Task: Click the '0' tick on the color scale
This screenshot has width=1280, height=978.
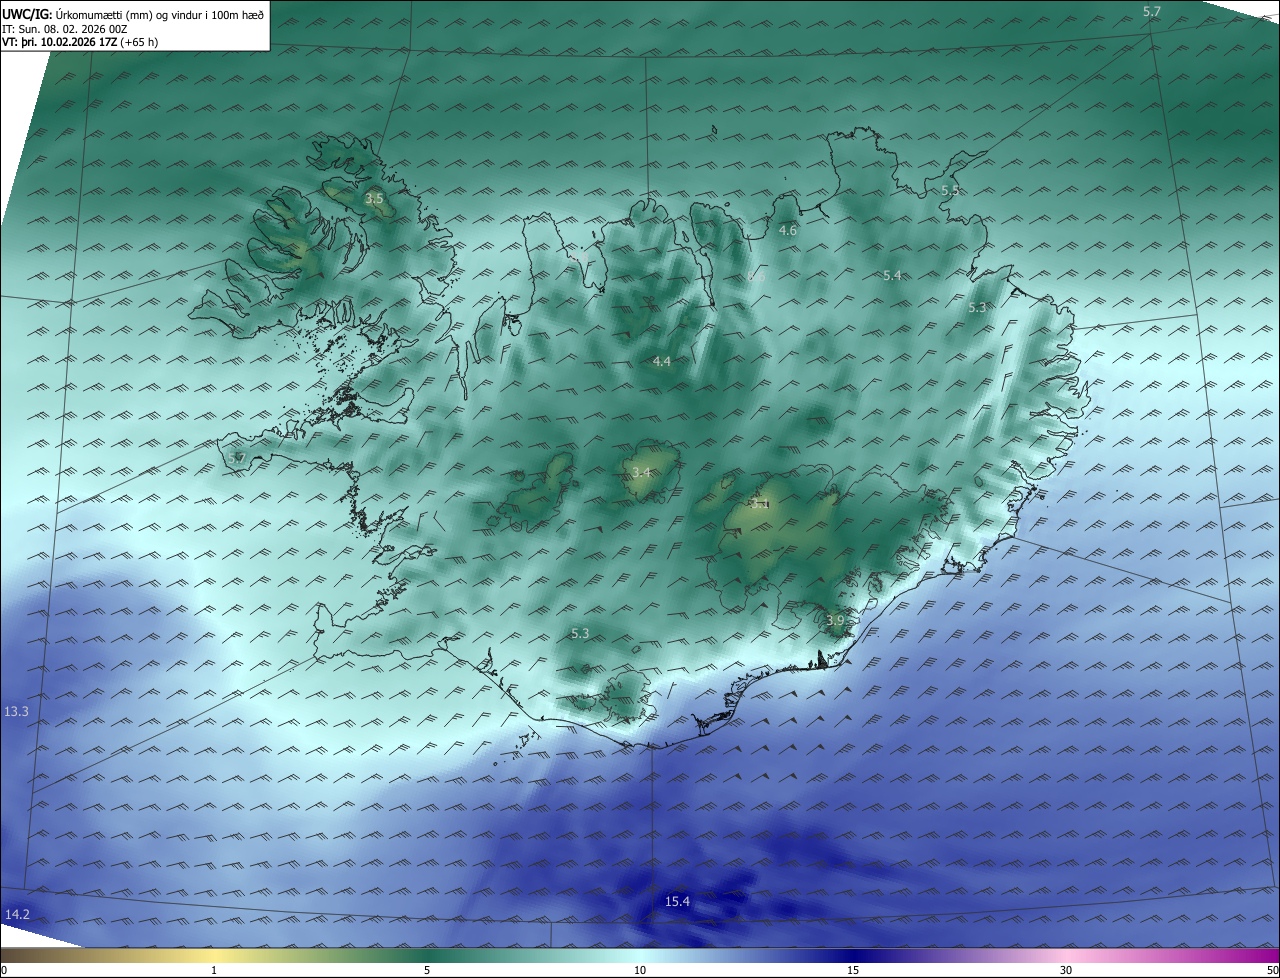Action: (4, 970)
